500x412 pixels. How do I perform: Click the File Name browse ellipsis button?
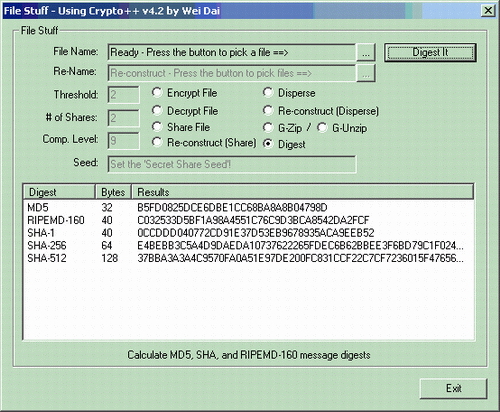coord(366,52)
